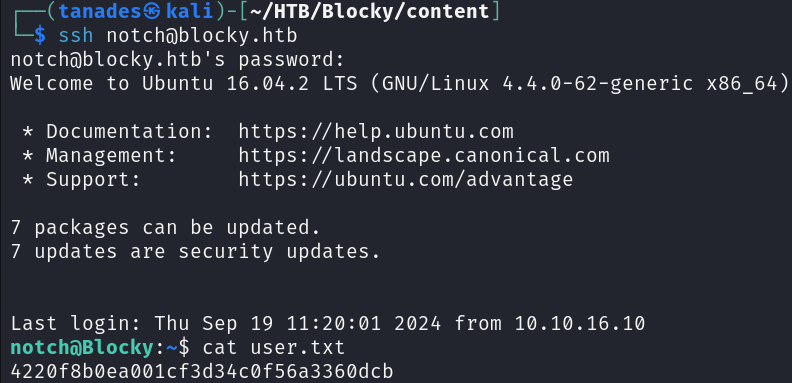The width and height of the screenshot is (792, 383).
Task: Click the ubuntu.com/advantage support URL
Action: (406, 180)
